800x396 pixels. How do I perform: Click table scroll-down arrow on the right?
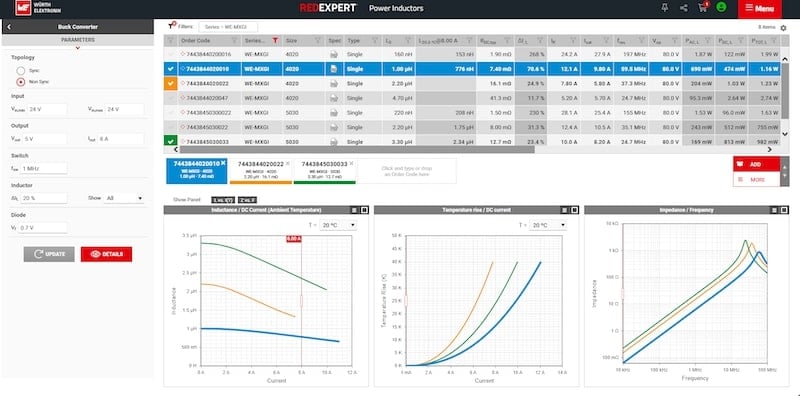785,134
